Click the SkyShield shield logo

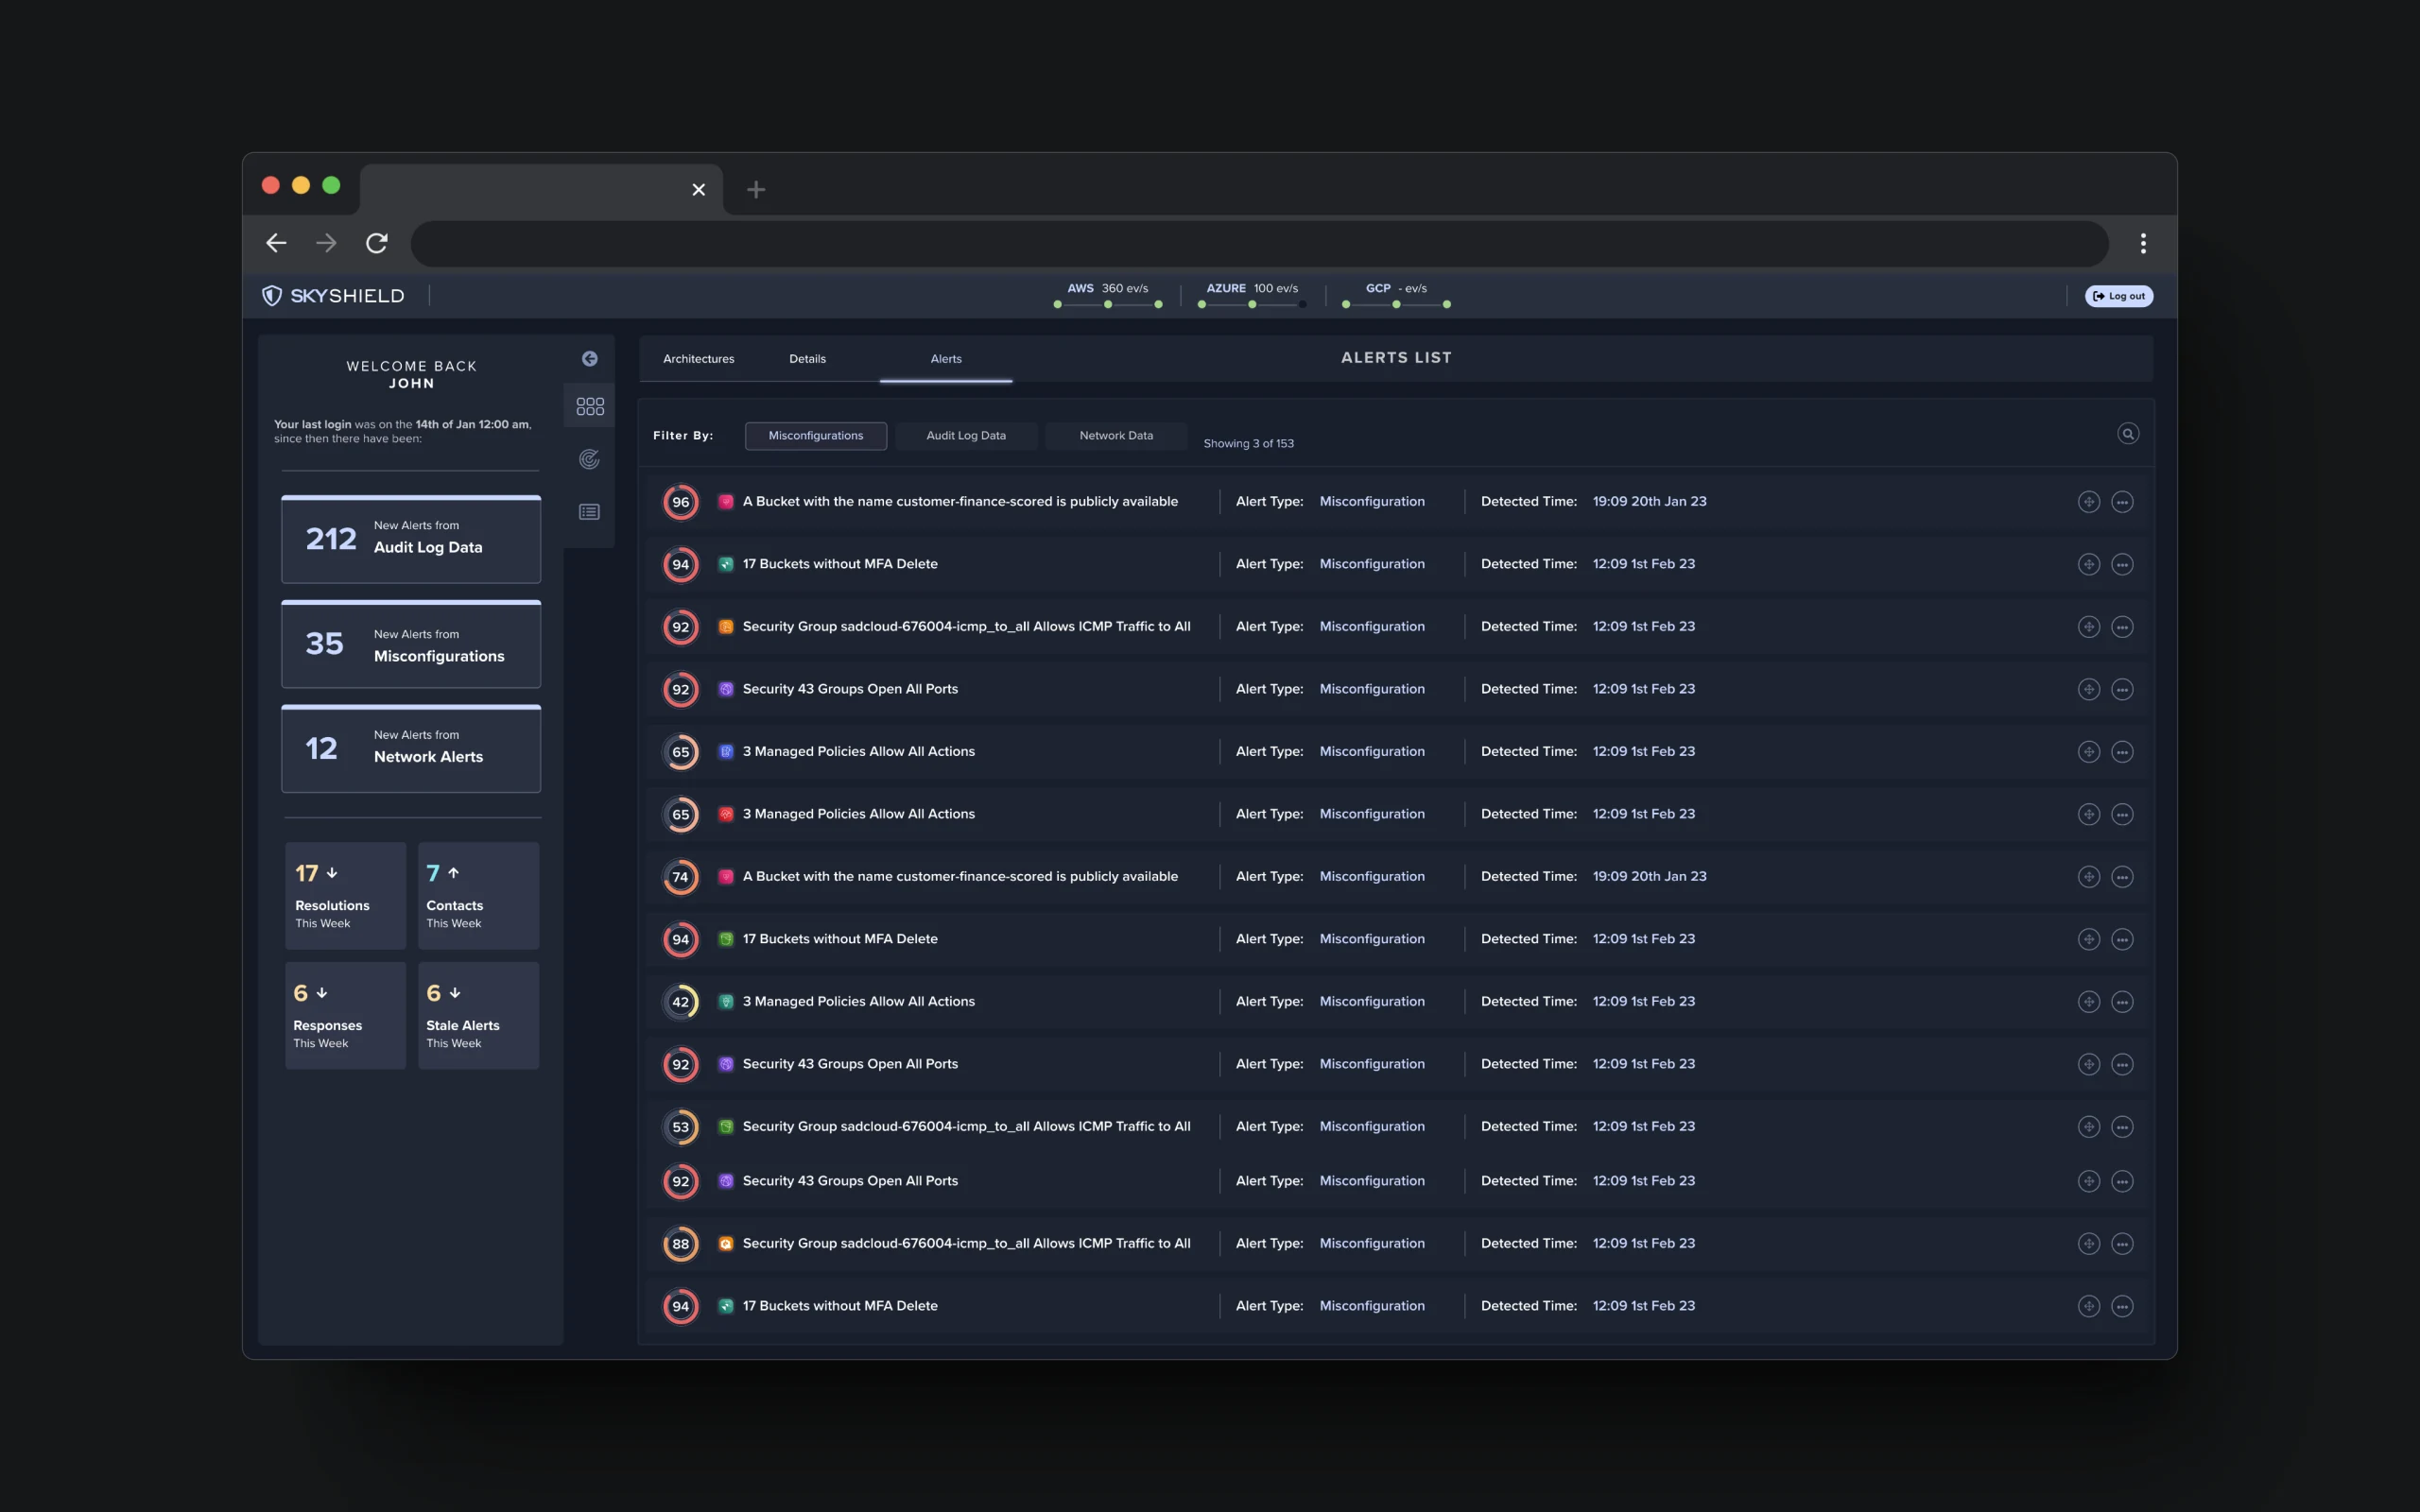coord(272,295)
